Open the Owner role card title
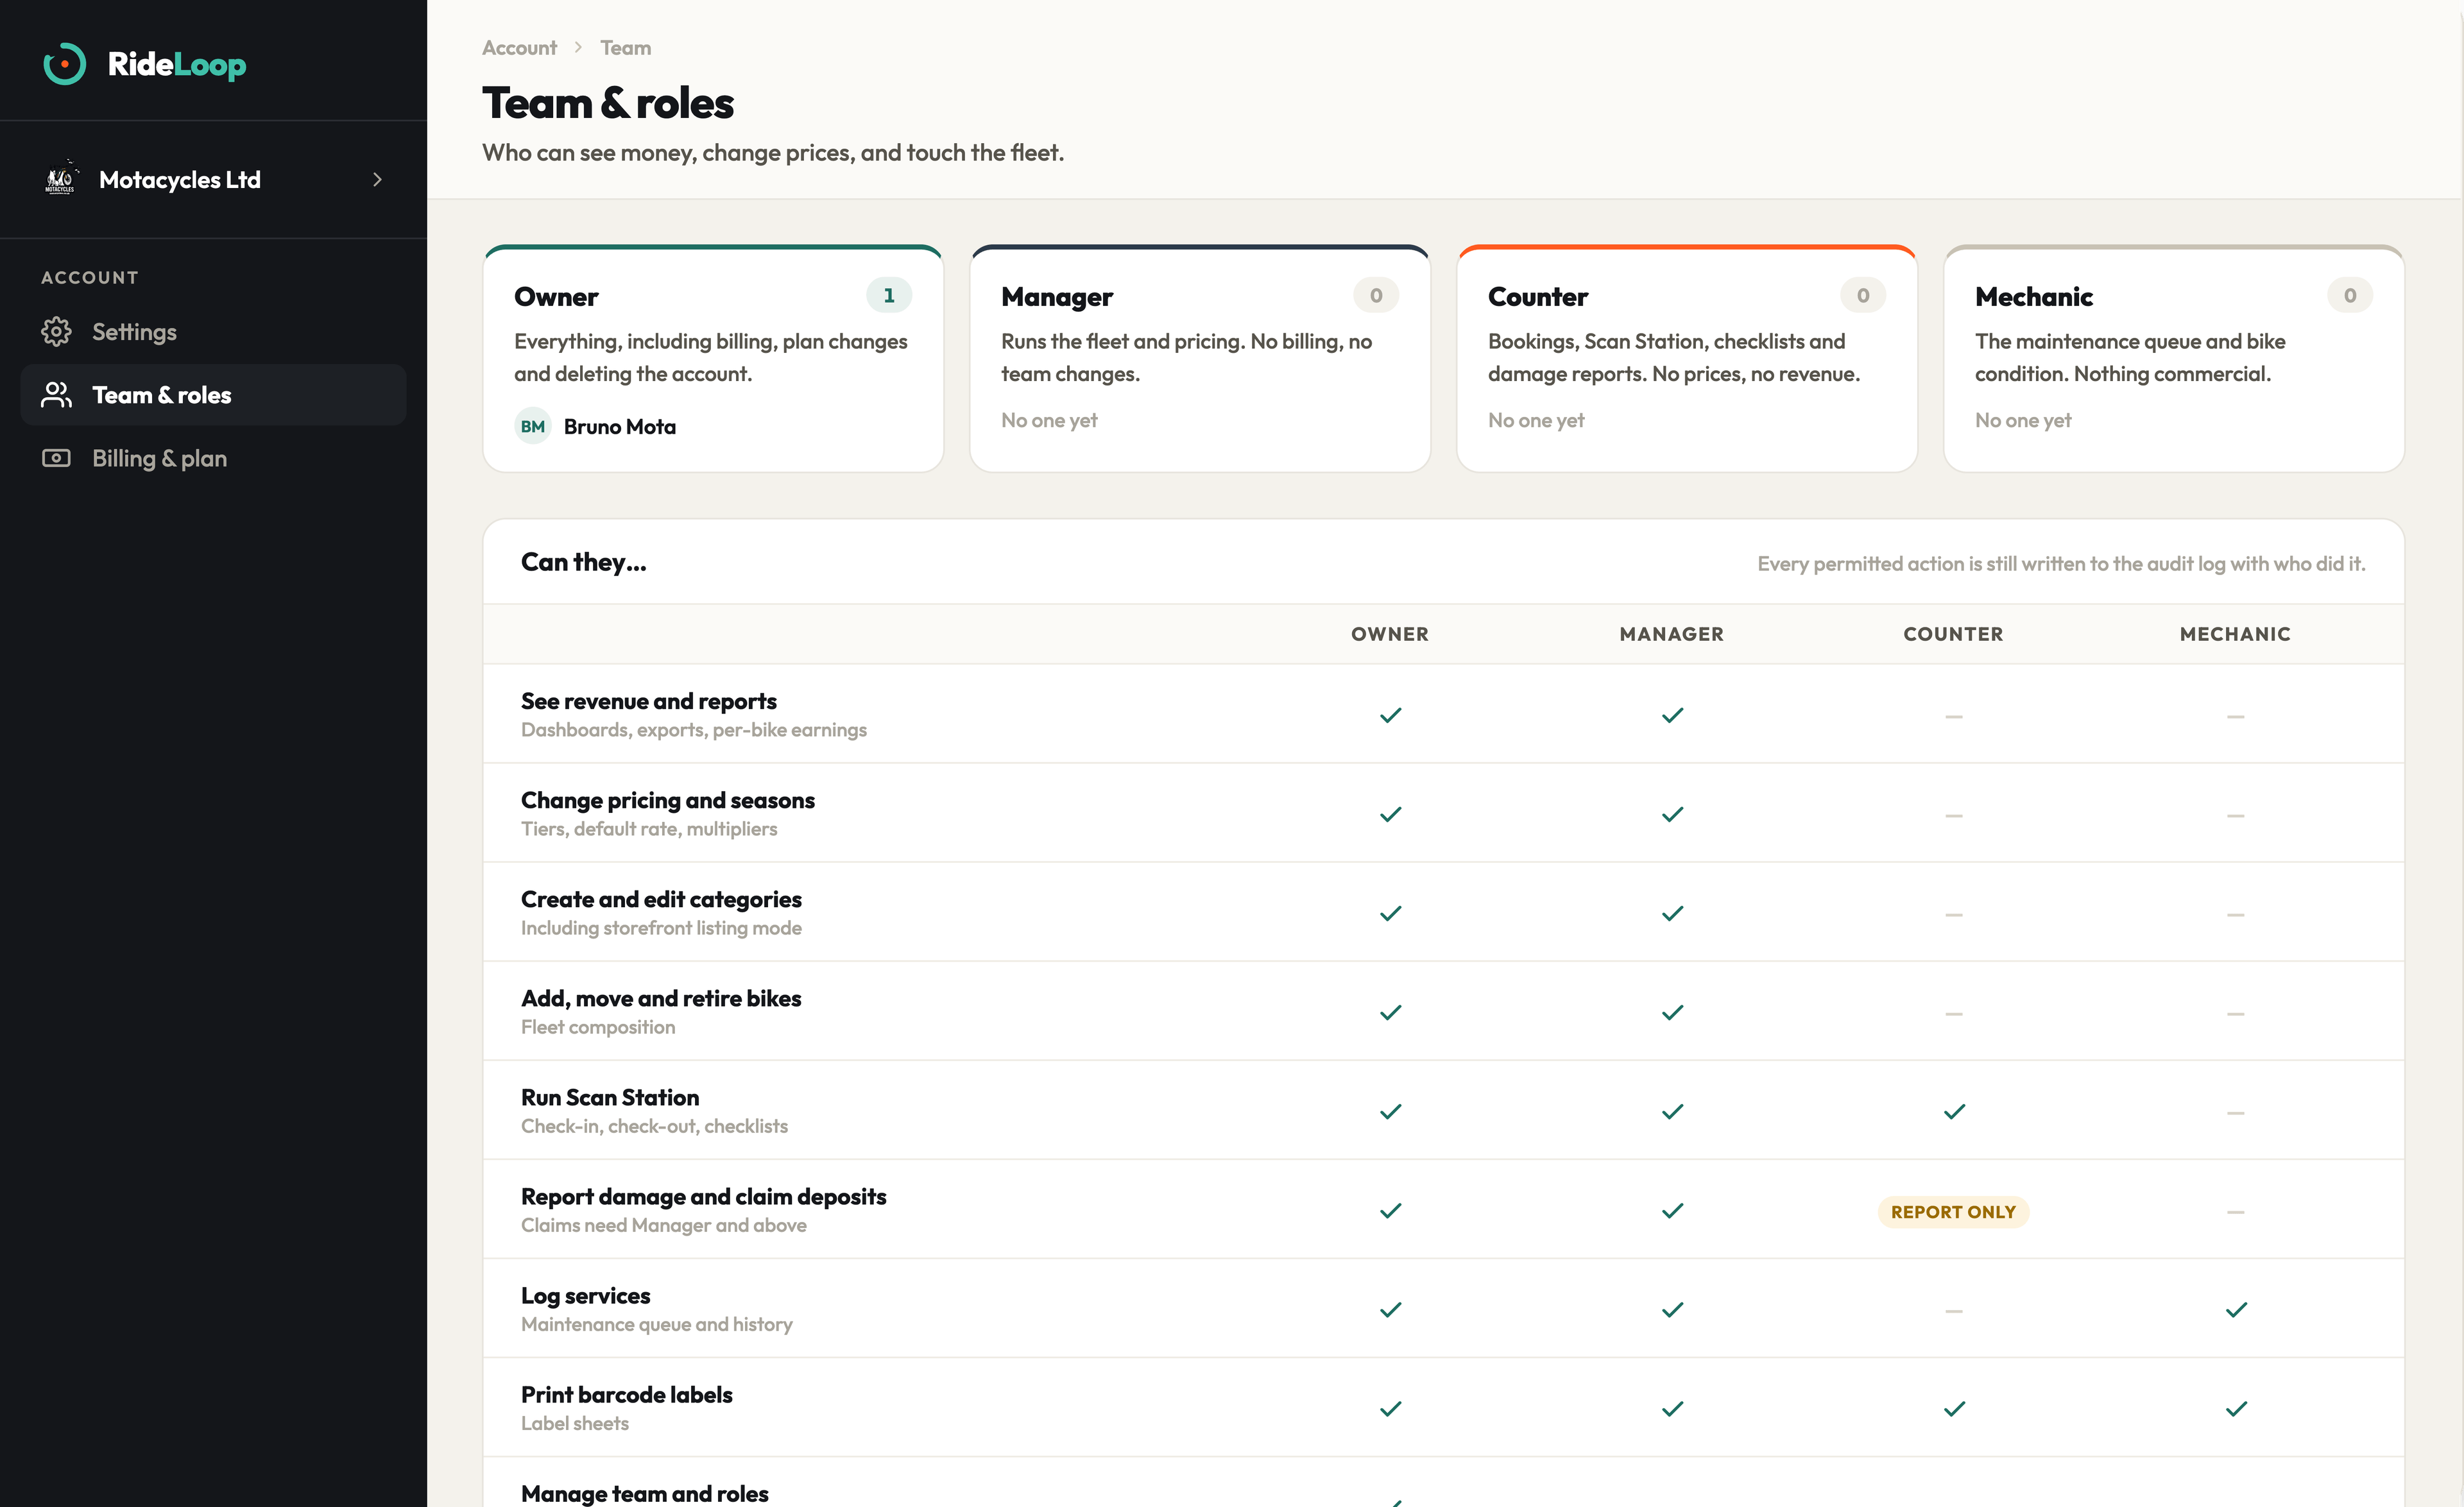 point(556,297)
